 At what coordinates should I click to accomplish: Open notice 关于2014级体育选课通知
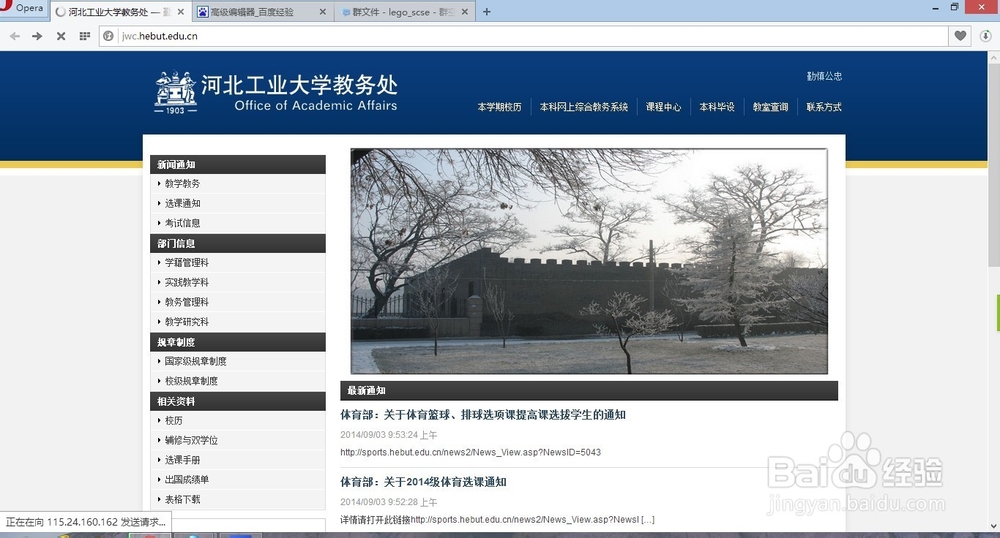point(423,482)
